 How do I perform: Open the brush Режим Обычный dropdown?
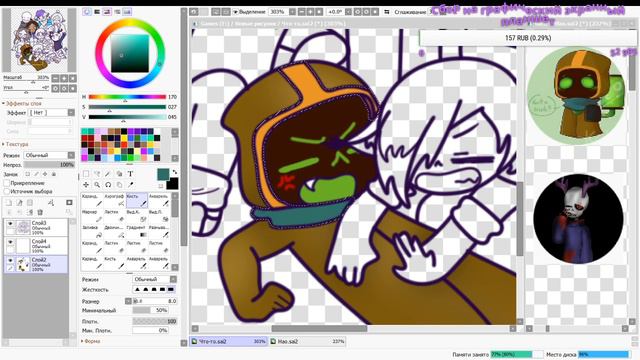155,279
